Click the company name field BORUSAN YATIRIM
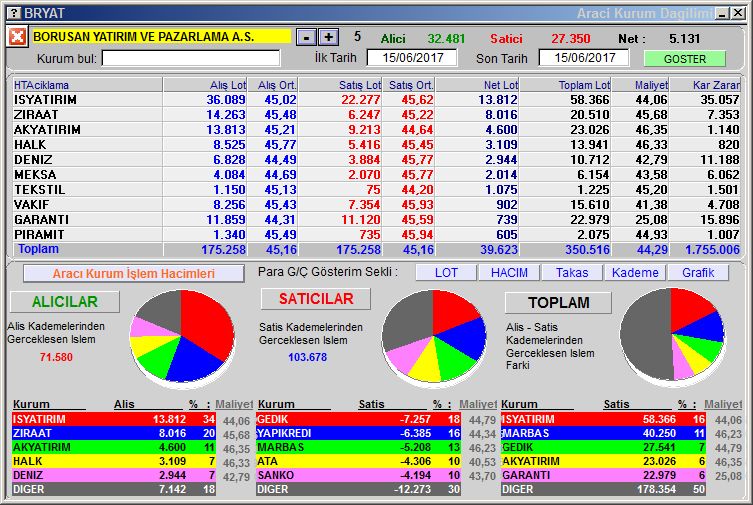 161,36
